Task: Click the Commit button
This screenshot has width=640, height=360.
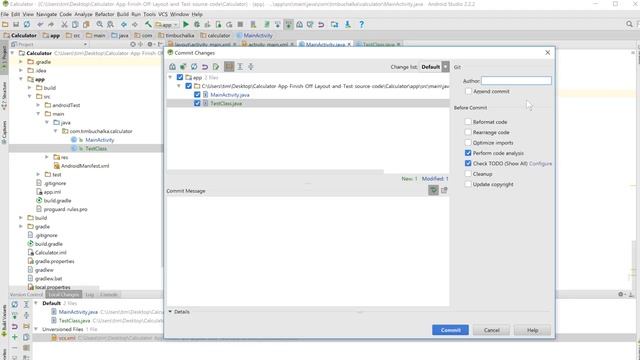Action: (450, 330)
